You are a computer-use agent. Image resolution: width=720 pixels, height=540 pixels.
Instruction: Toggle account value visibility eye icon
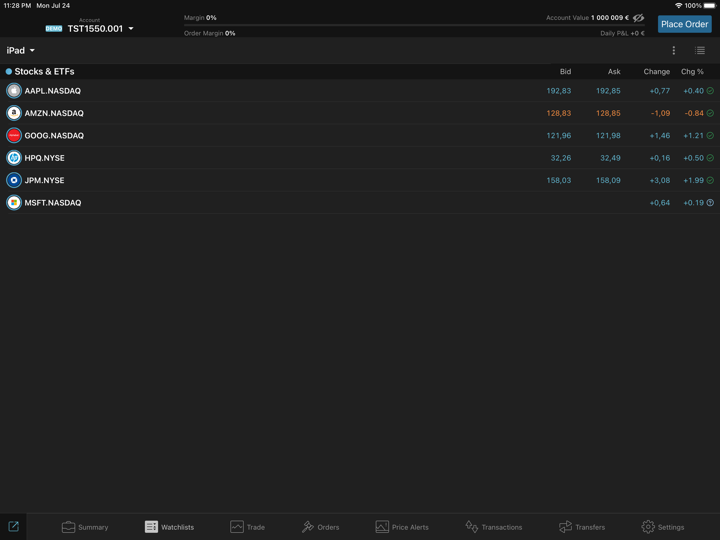638,18
